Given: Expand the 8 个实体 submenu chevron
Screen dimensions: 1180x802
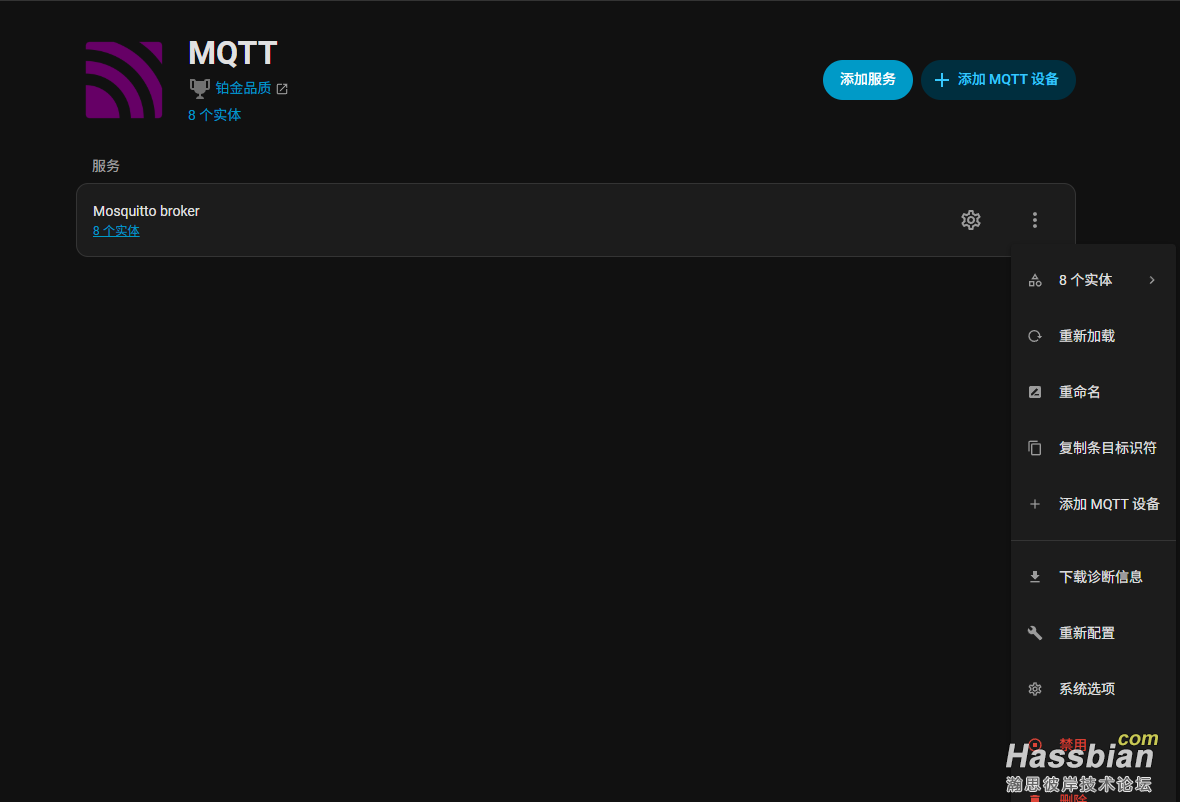Looking at the screenshot, I should (x=1151, y=280).
